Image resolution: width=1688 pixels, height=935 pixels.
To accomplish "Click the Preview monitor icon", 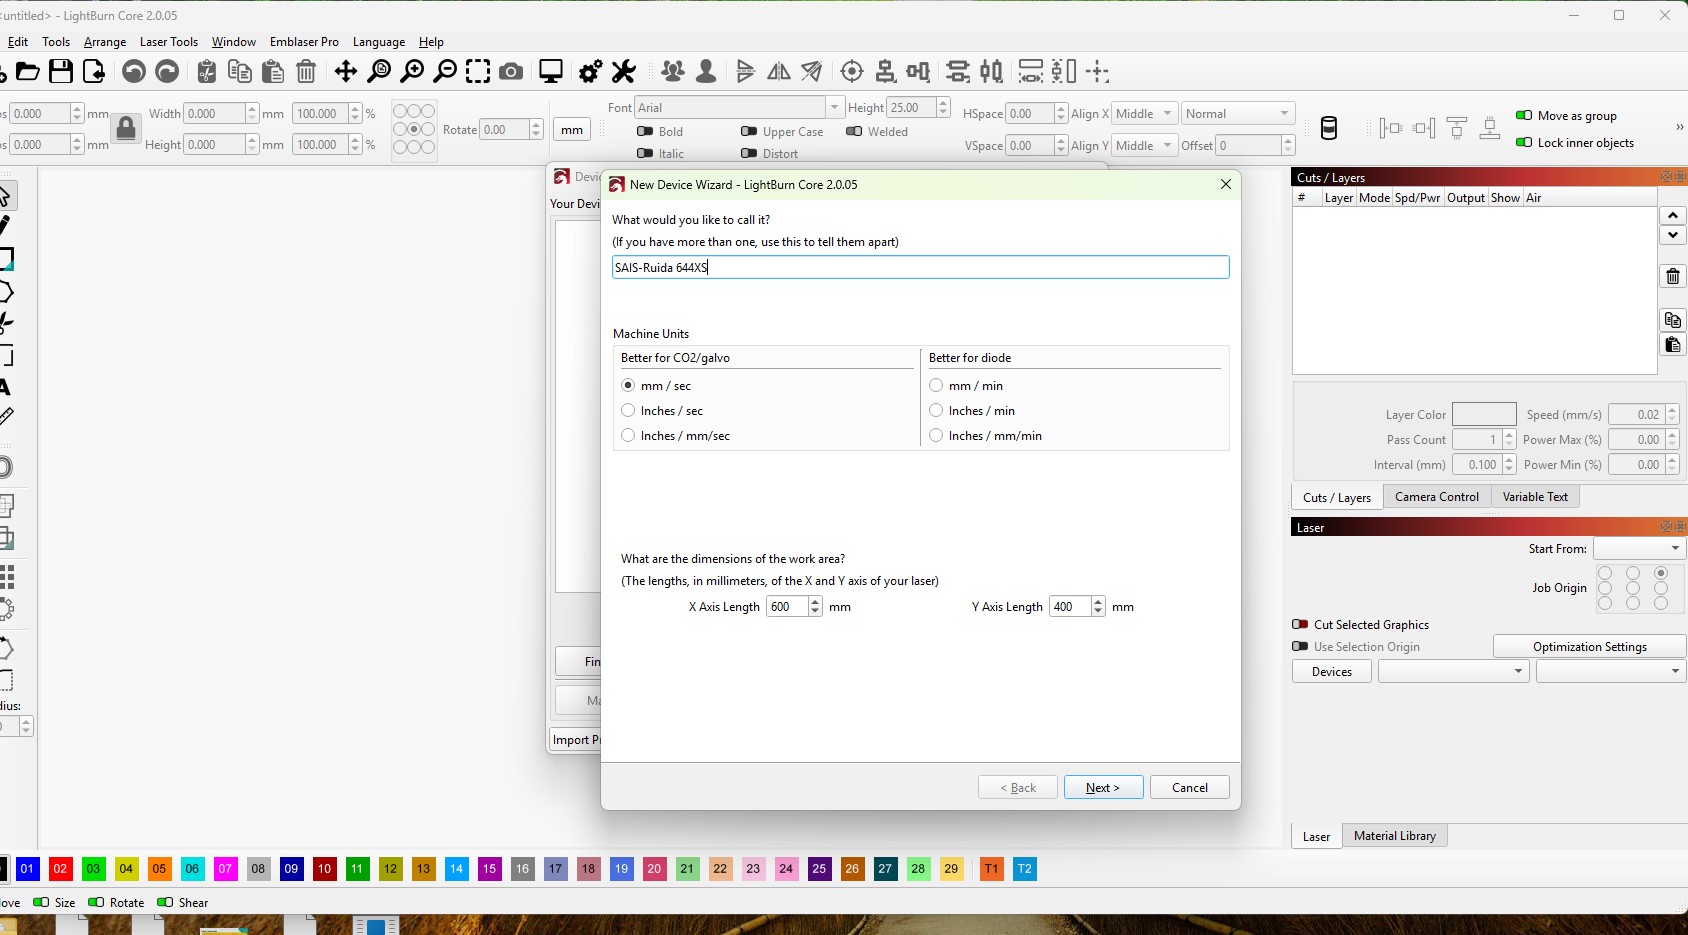I will coord(551,71).
